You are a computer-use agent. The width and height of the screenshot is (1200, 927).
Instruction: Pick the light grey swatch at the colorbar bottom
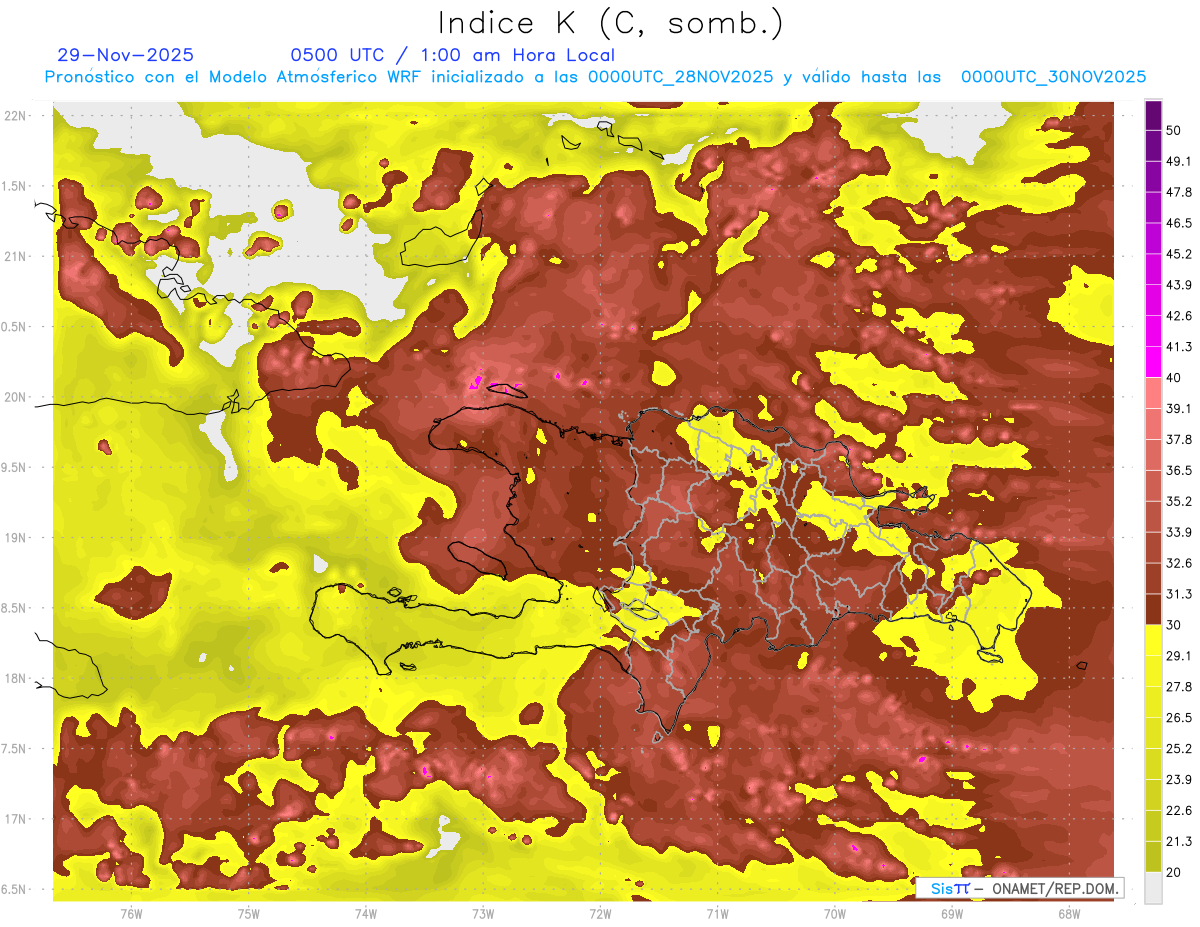(x=1153, y=888)
